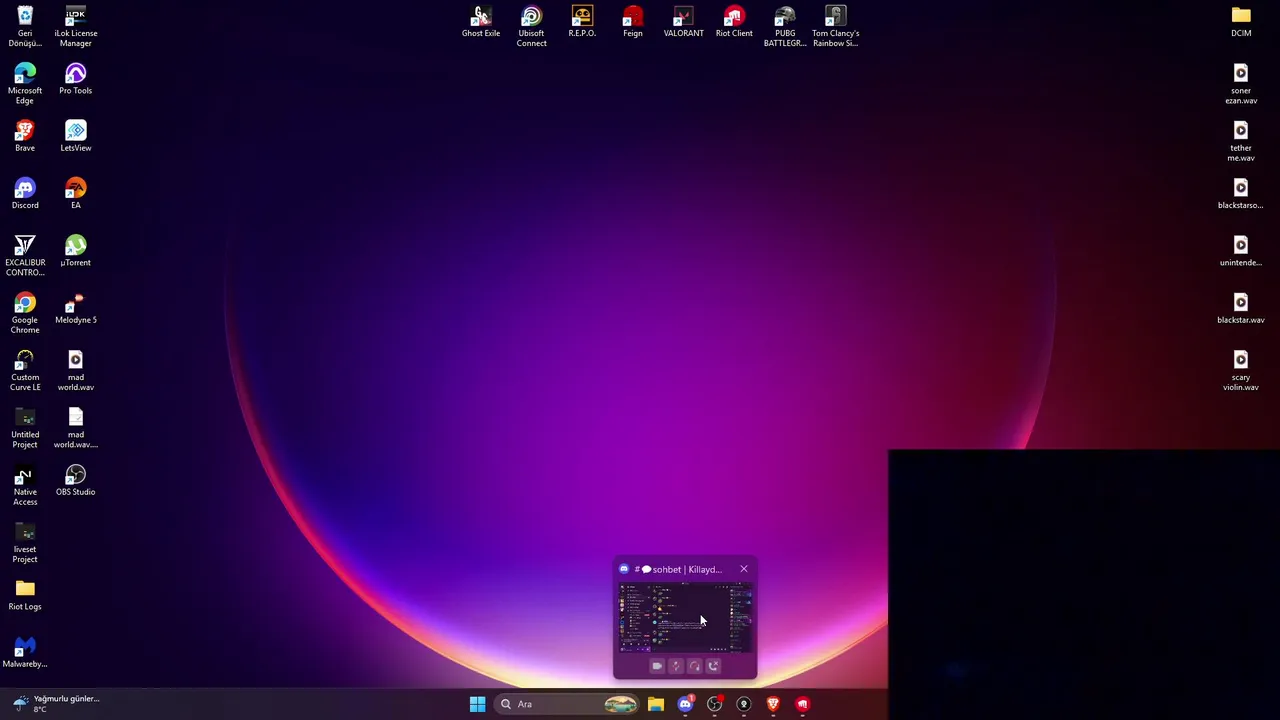Select the Ubisoft Connect desktop icon

[x=531, y=27]
